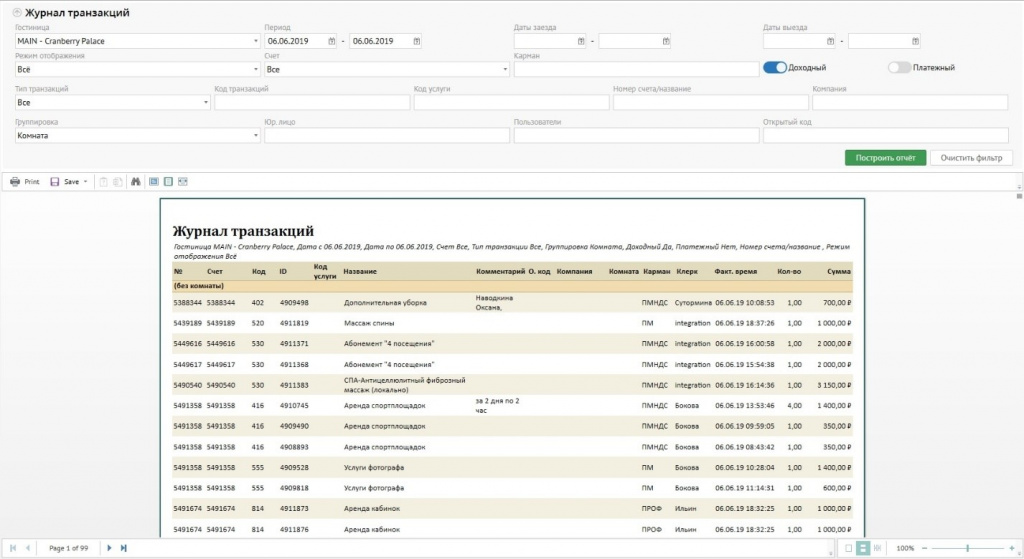Screen dimensions: 1024x559
Task: Focus the Номер счета/название field
Action: tap(711, 103)
